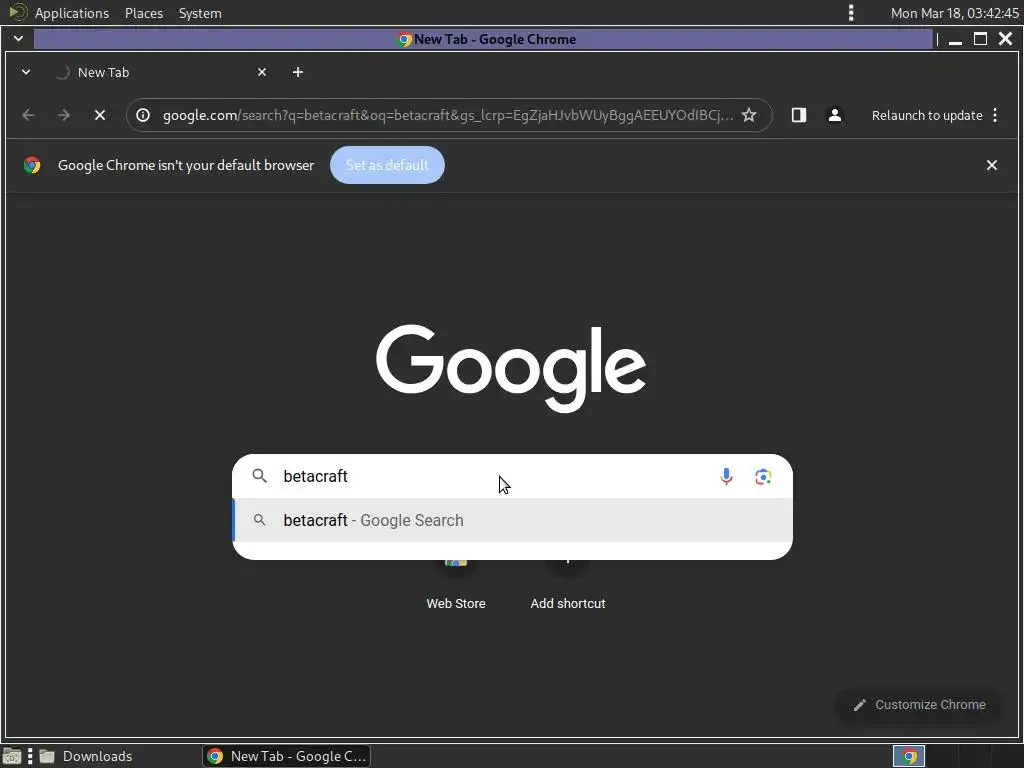This screenshot has height=768, width=1024.
Task: Click Set as default button
Action: (387, 165)
